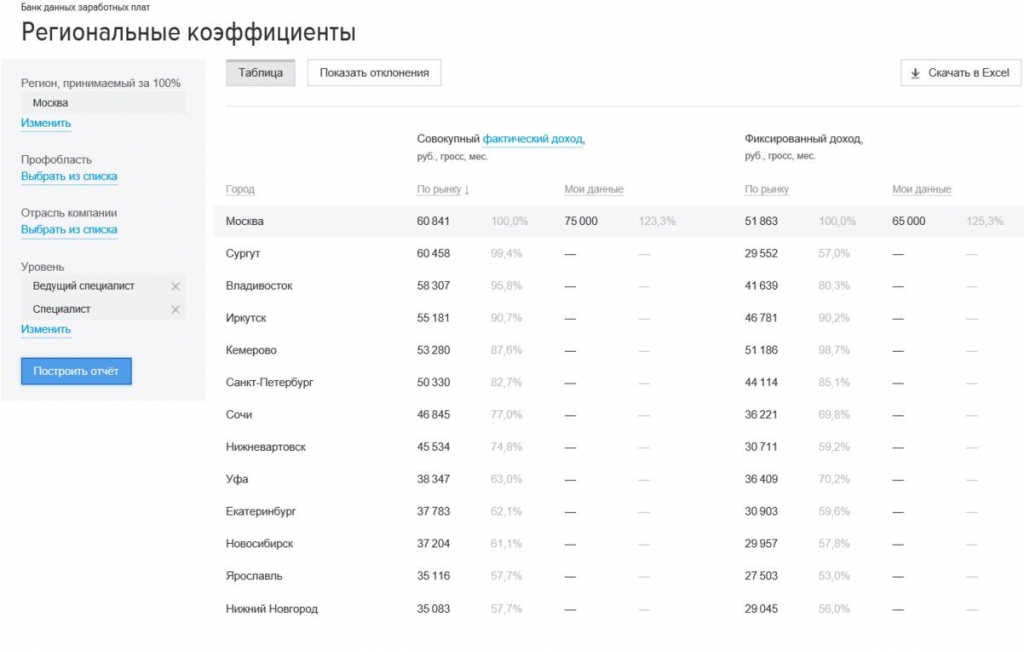The image size is (1024, 652).
Task: Sort table by Город column
Action: click(240, 190)
